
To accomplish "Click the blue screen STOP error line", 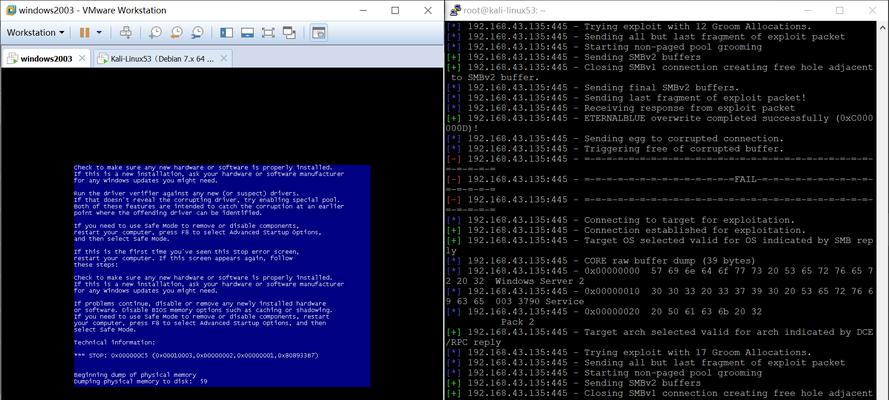I will [196, 356].
